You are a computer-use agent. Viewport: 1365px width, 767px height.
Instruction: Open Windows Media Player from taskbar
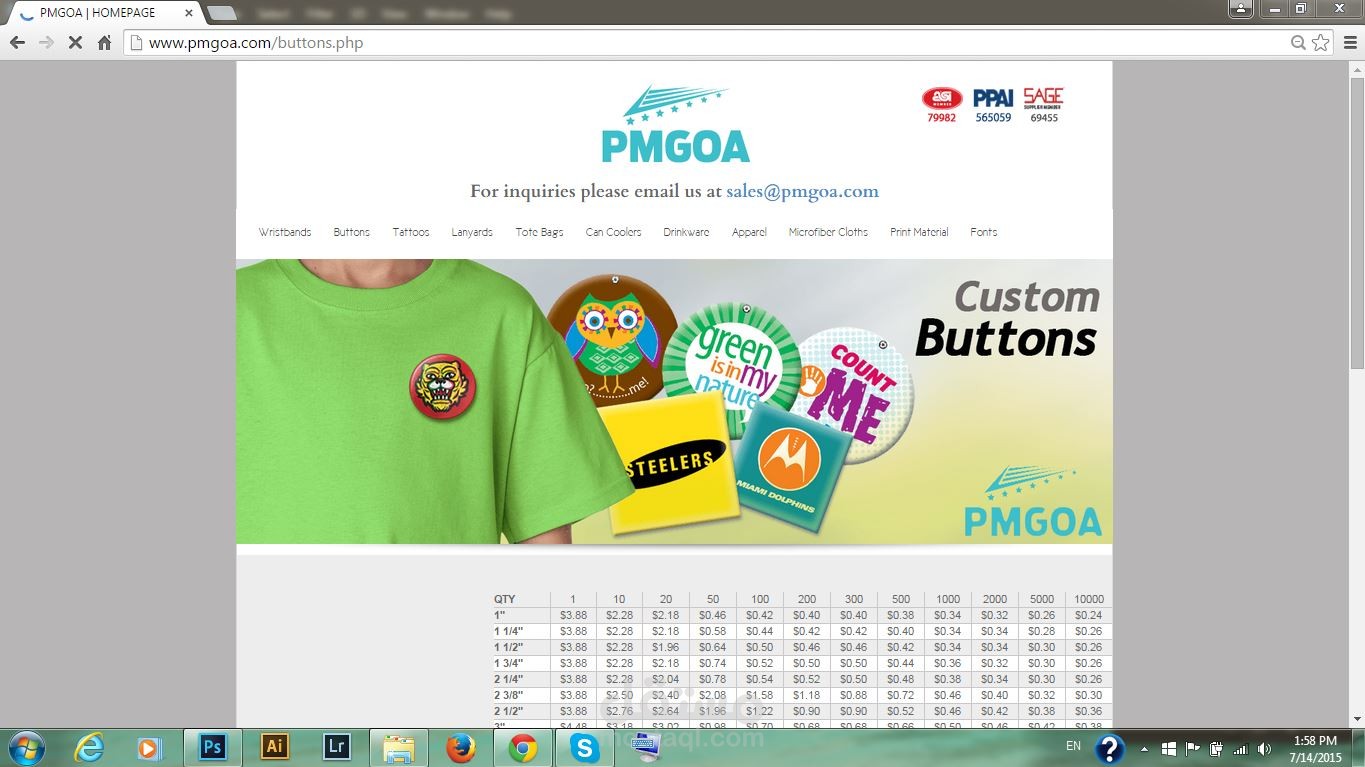(x=149, y=748)
